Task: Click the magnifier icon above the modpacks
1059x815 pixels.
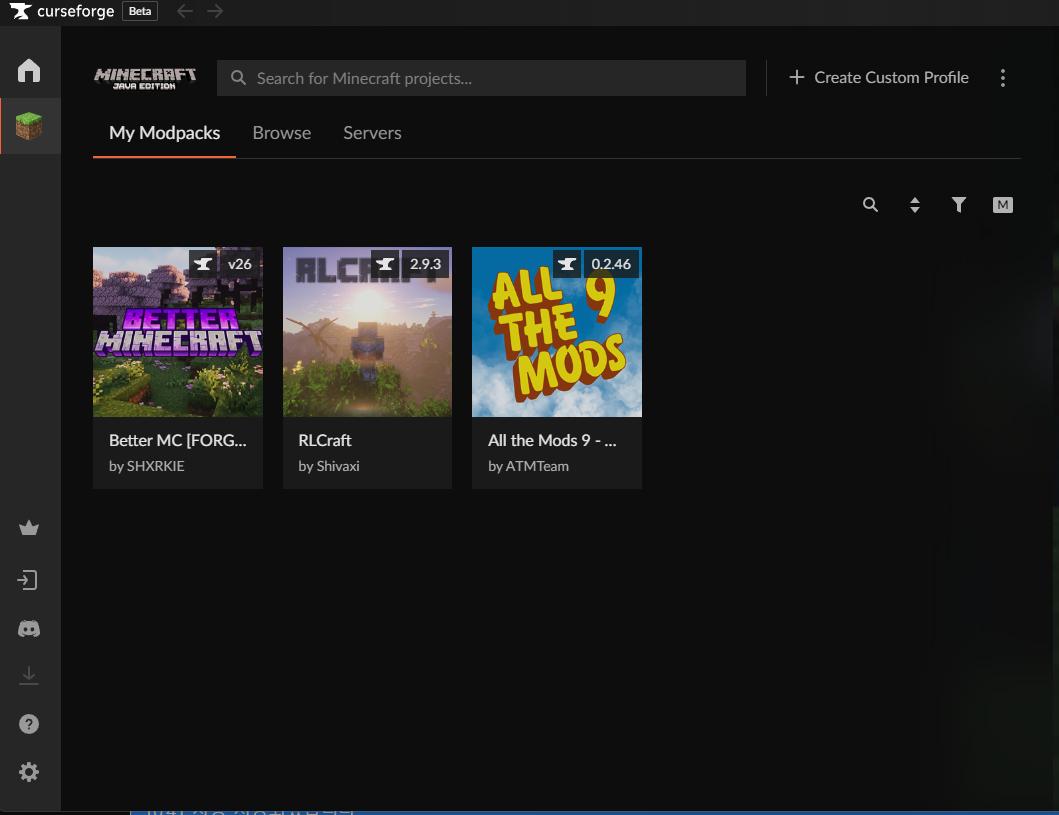Action: (870, 205)
